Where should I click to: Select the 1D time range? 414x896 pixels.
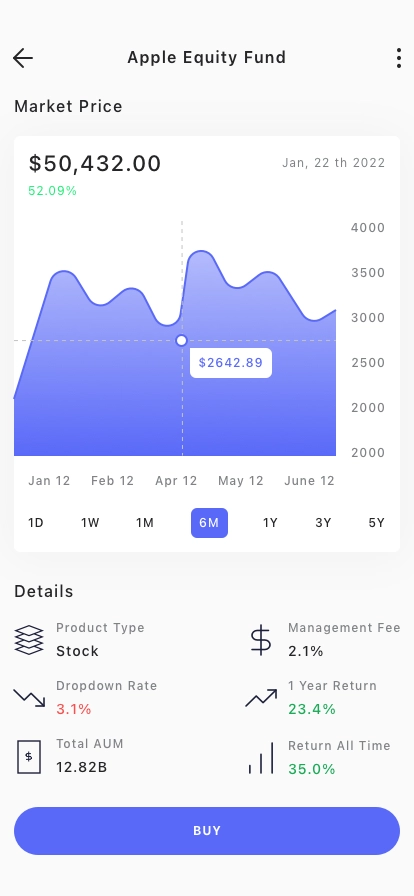pyautogui.click(x=36, y=523)
